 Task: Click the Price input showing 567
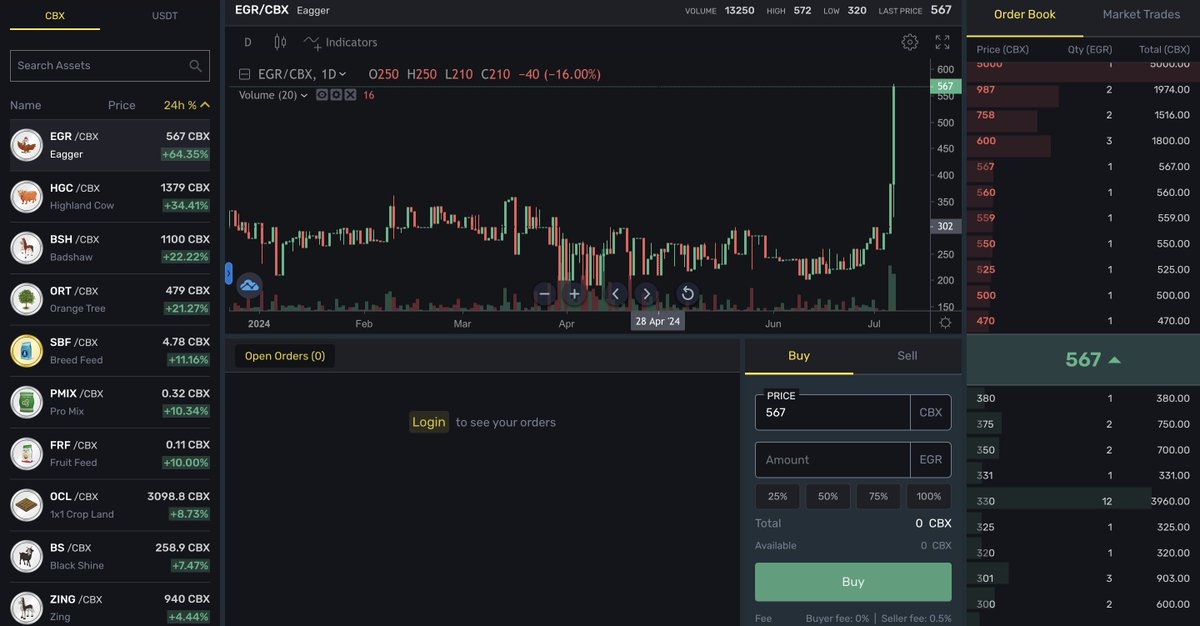point(832,412)
